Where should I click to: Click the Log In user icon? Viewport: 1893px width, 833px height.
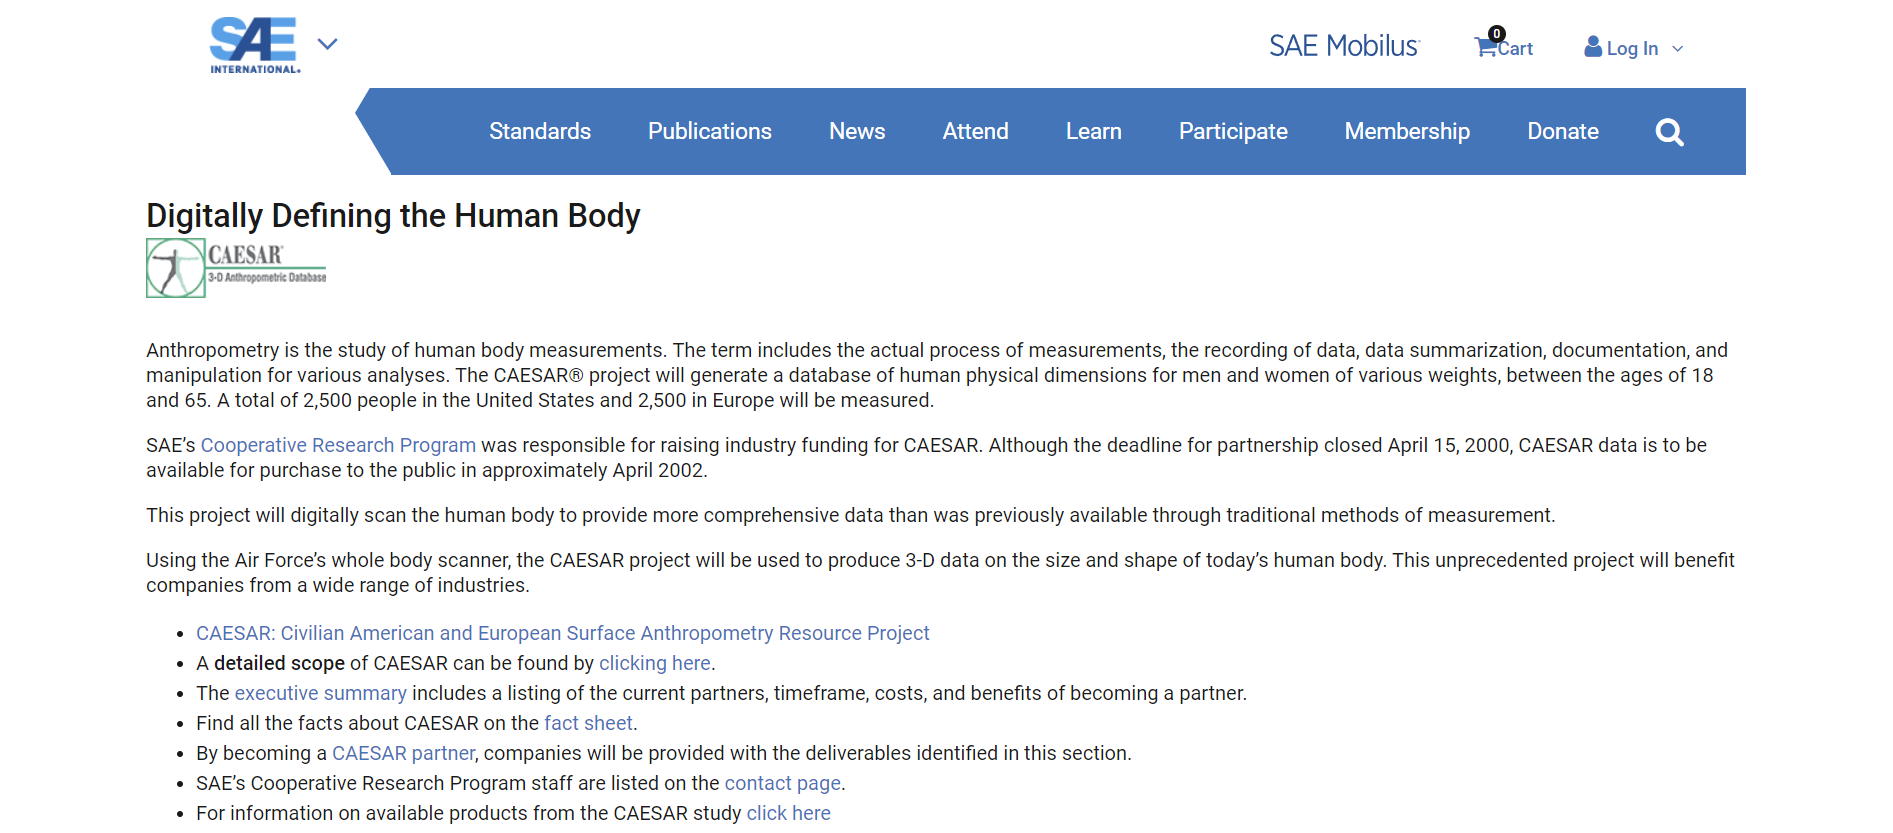[1593, 46]
